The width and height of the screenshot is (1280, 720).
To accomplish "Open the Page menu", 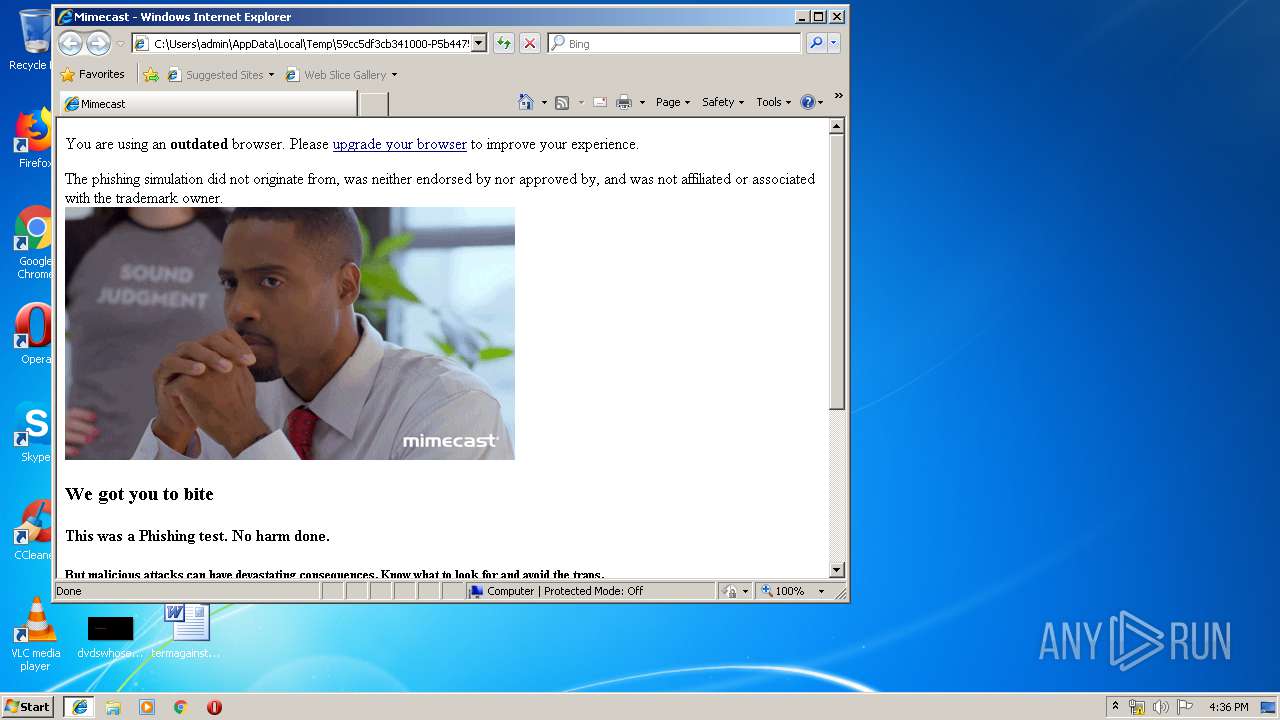I will [x=673, y=102].
